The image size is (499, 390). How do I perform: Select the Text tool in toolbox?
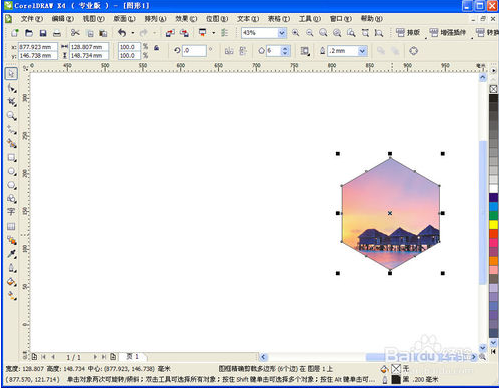[12, 212]
